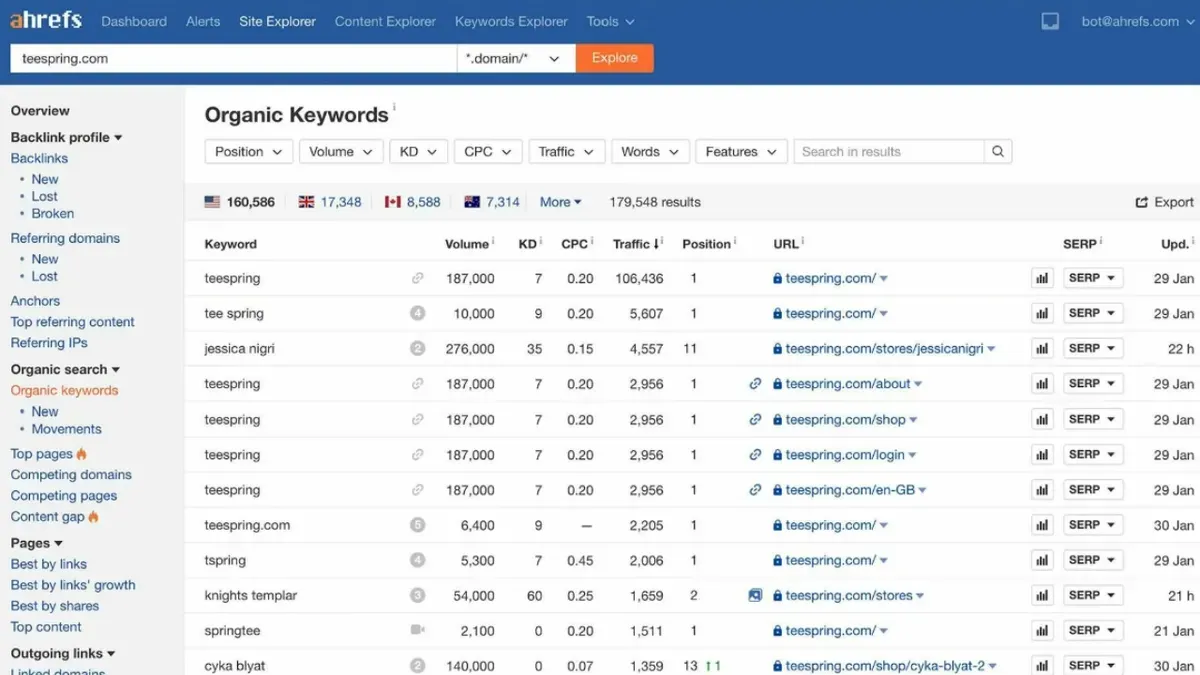The image size is (1200, 675).
Task: Click the SERP features badge for tee spring
Action: pos(418,313)
